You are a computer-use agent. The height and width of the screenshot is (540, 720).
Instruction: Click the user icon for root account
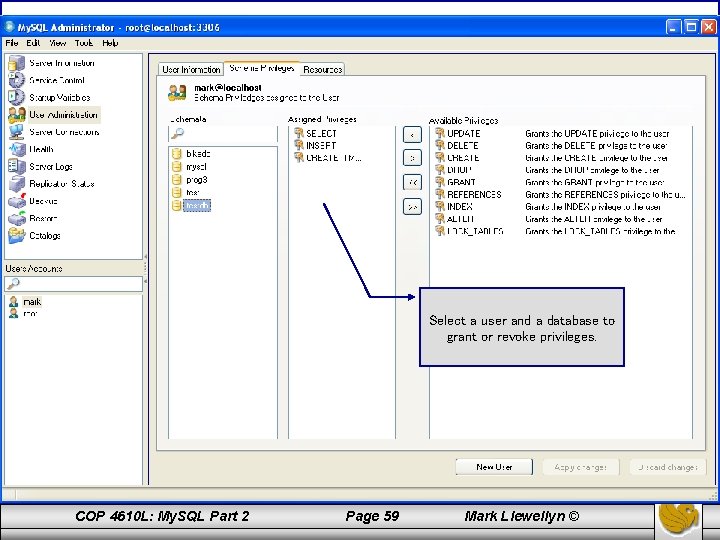[14, 314]
